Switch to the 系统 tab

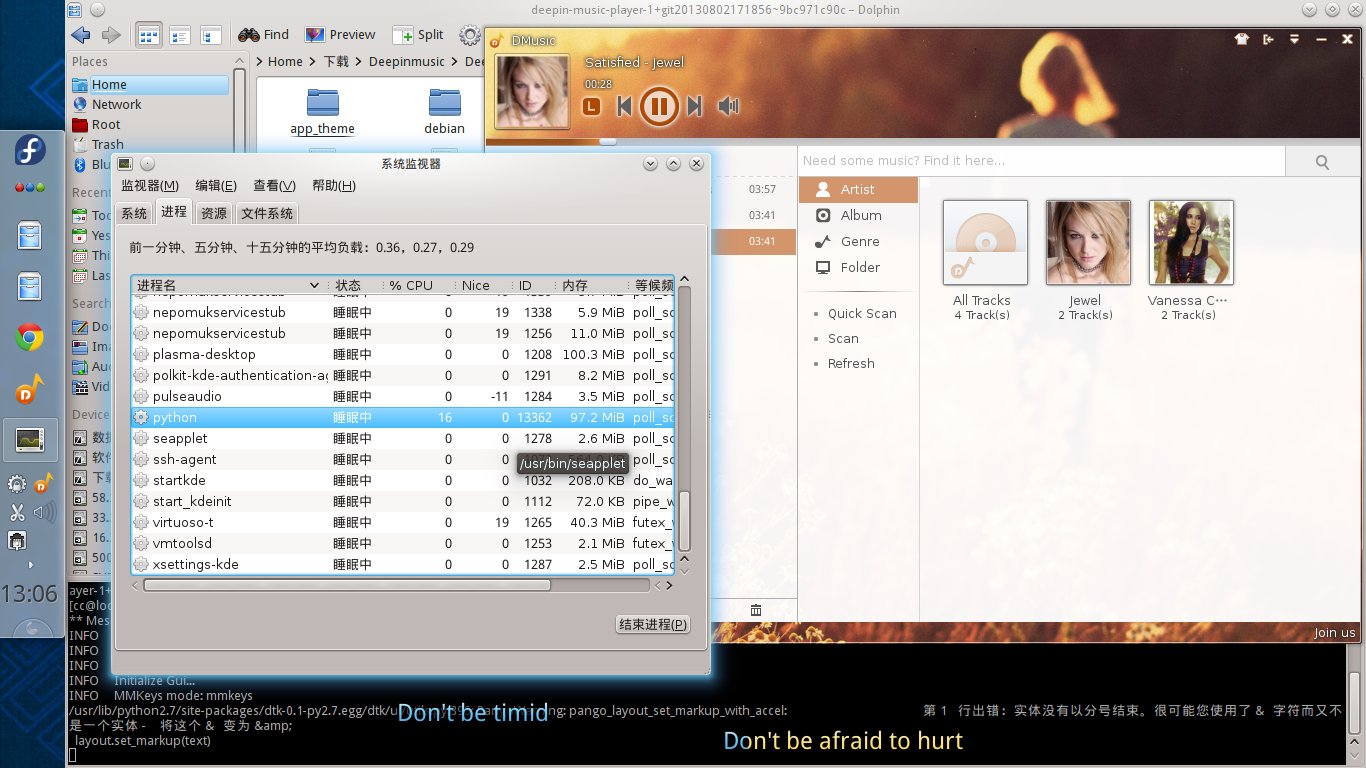[134, 213]
